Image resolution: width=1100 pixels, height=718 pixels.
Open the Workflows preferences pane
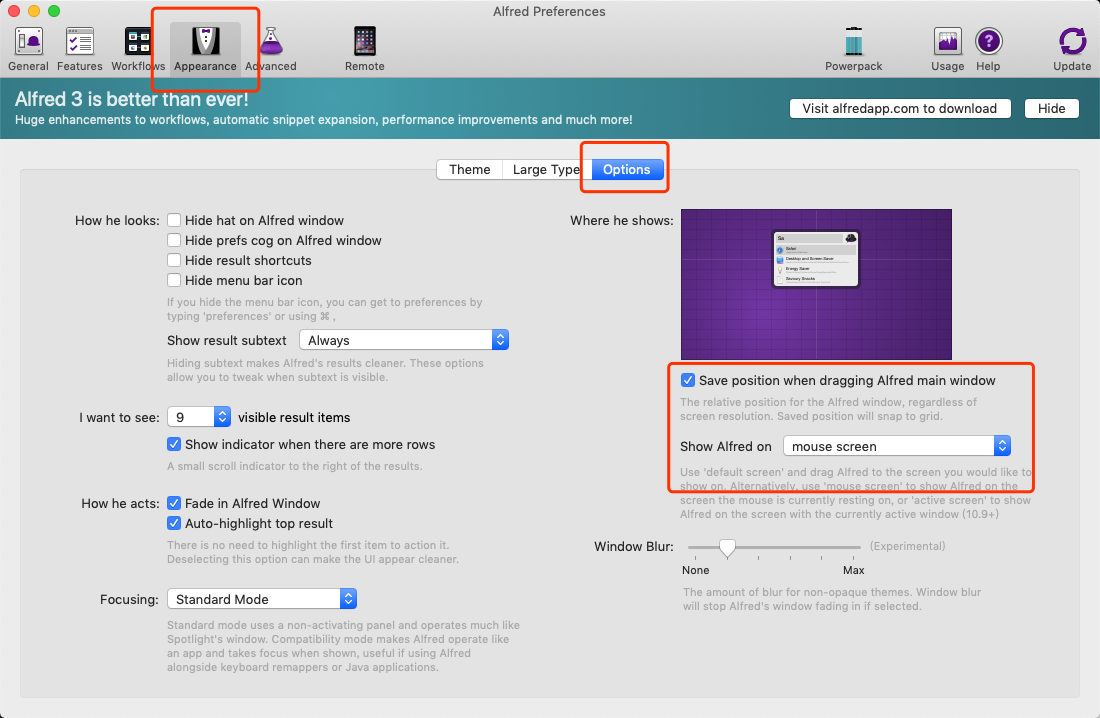(x=138, y=48)
